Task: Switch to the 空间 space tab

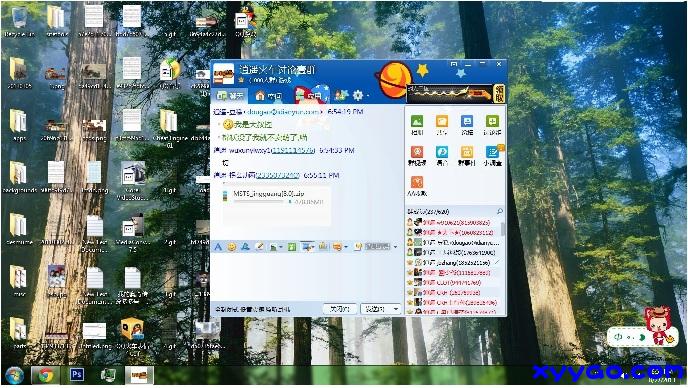Action: point(269,95)
